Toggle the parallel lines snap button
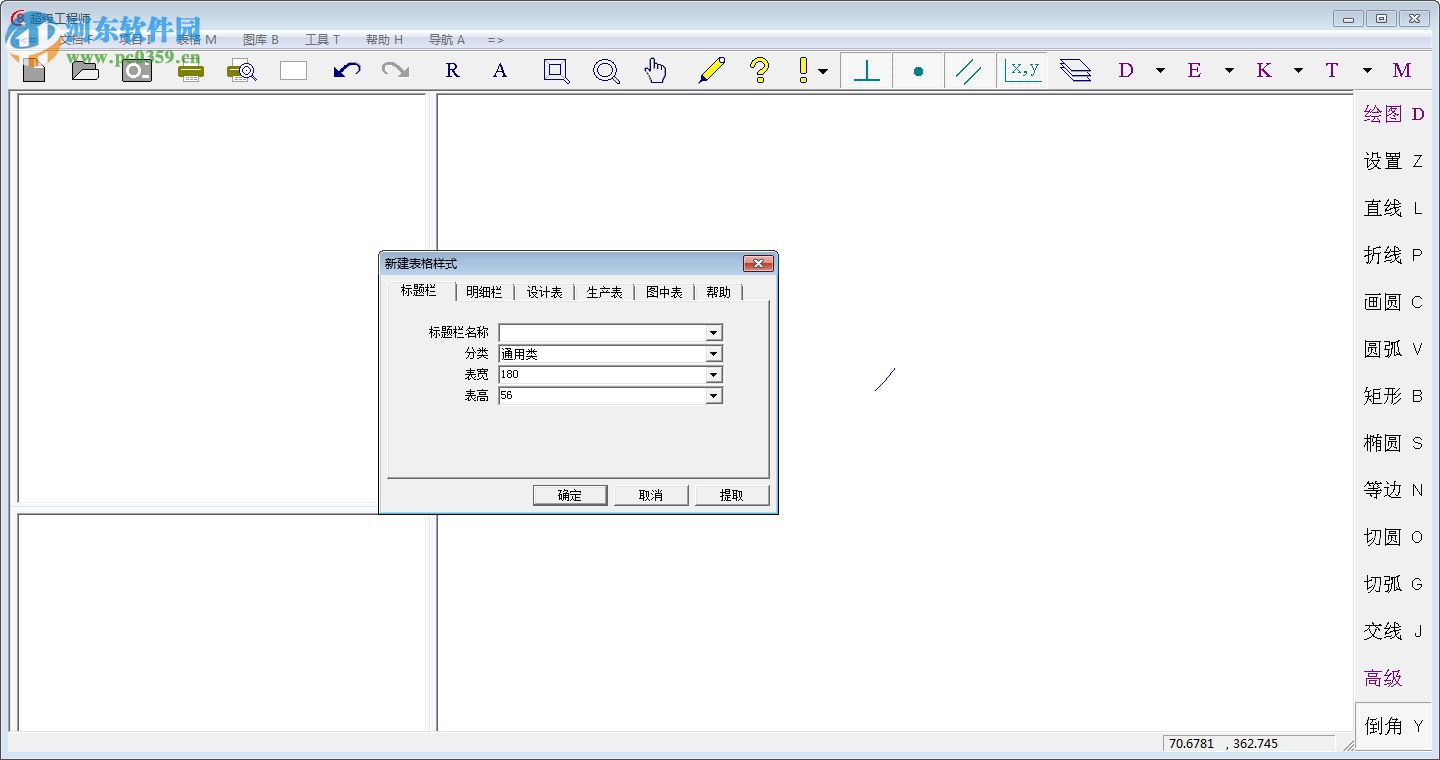The image size is (1440, 760). pyautogui.click(x=969, y=70)
